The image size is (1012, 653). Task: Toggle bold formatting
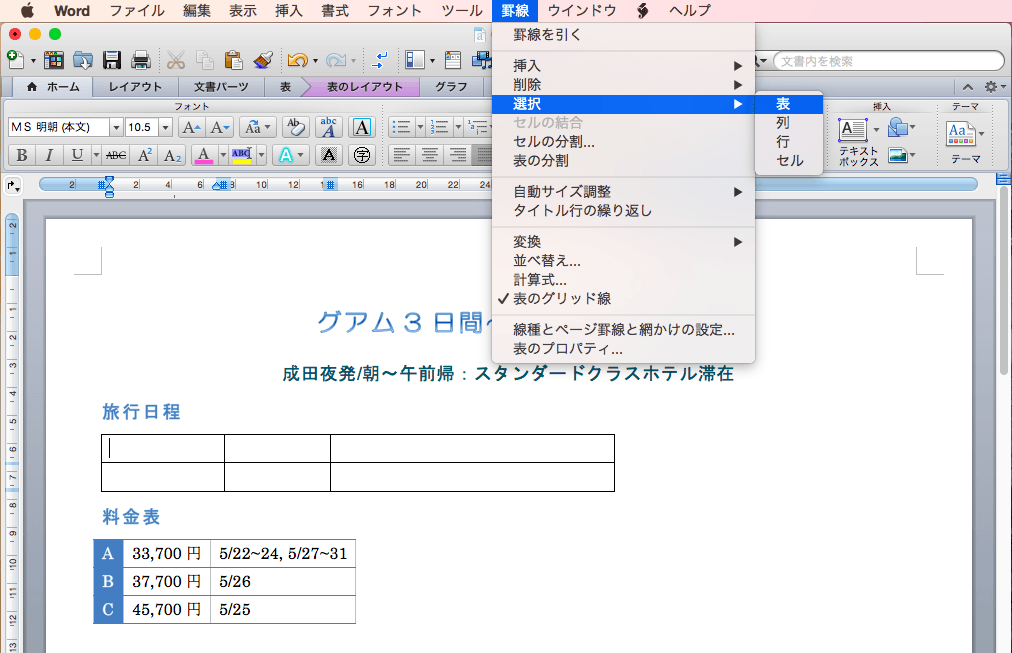tap(21, 155)
